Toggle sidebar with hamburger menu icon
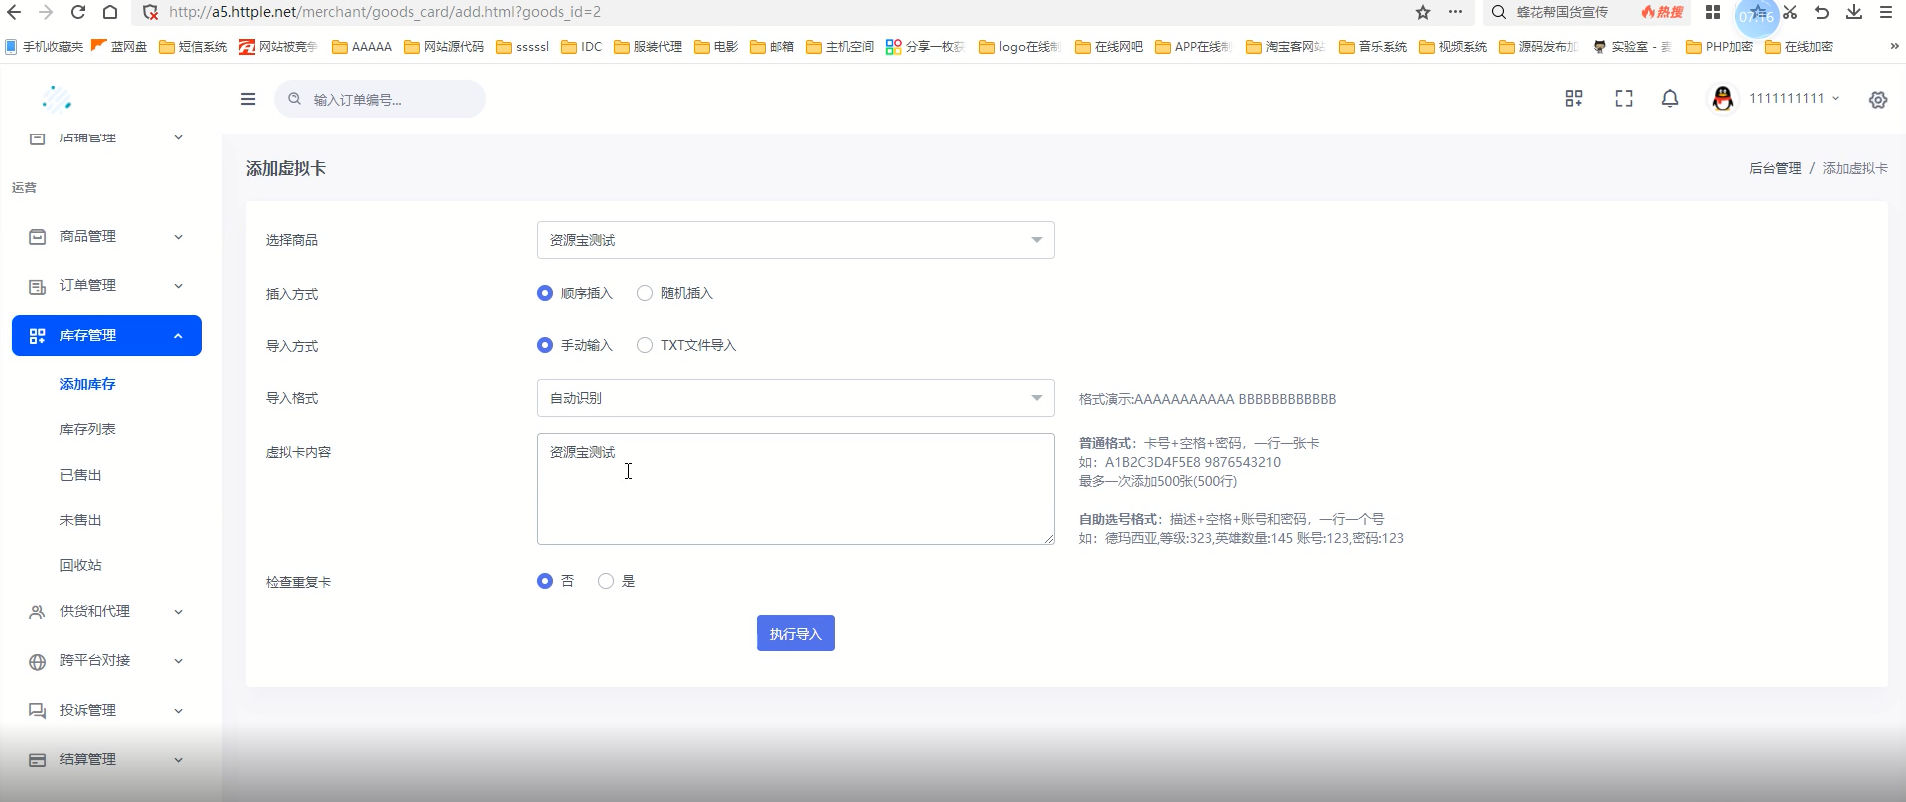 click(248, 99)
